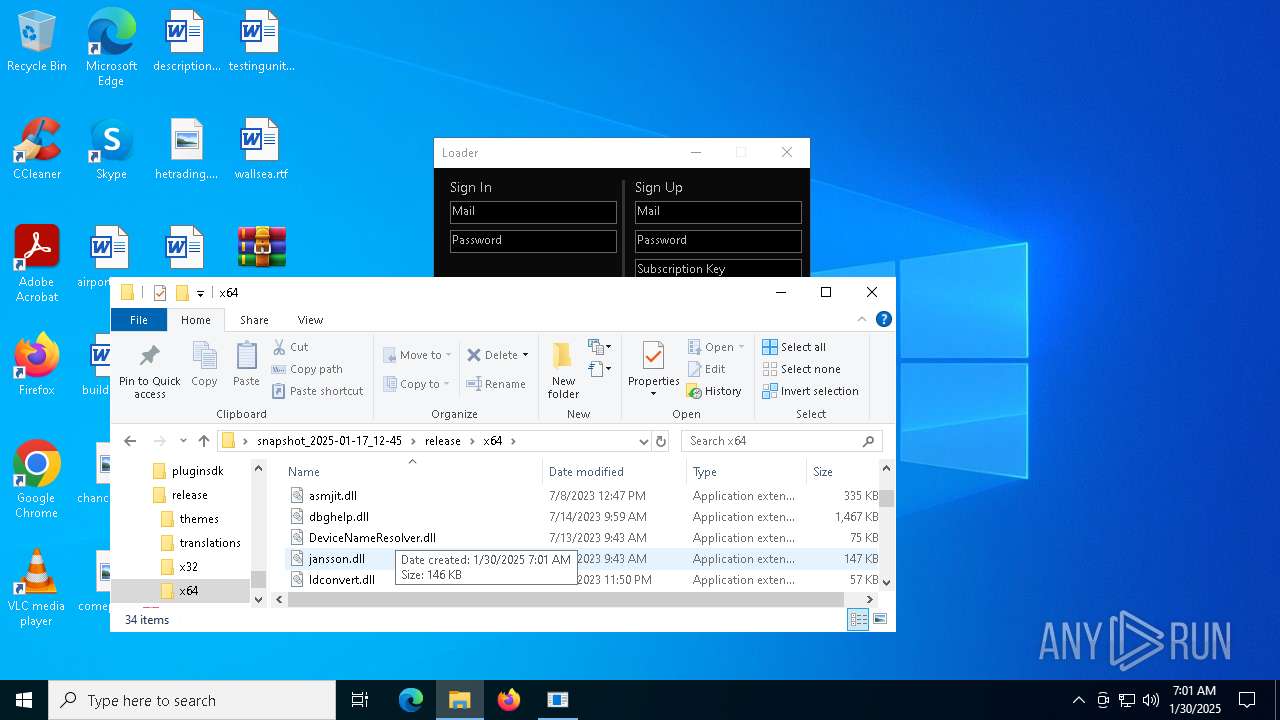Open the Delete dropdown arrow
This screenshot has height=720, width=1280.
(x=525, y=355)
